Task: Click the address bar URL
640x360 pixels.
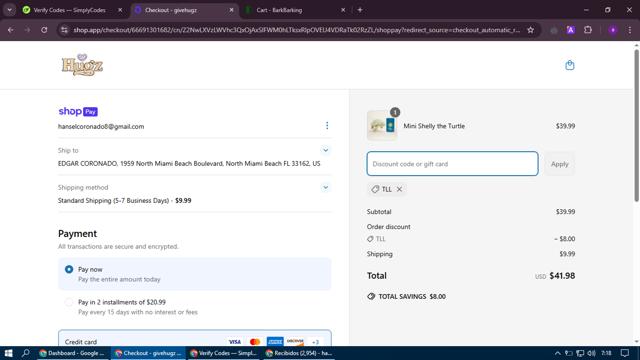Action: (296, 30)
